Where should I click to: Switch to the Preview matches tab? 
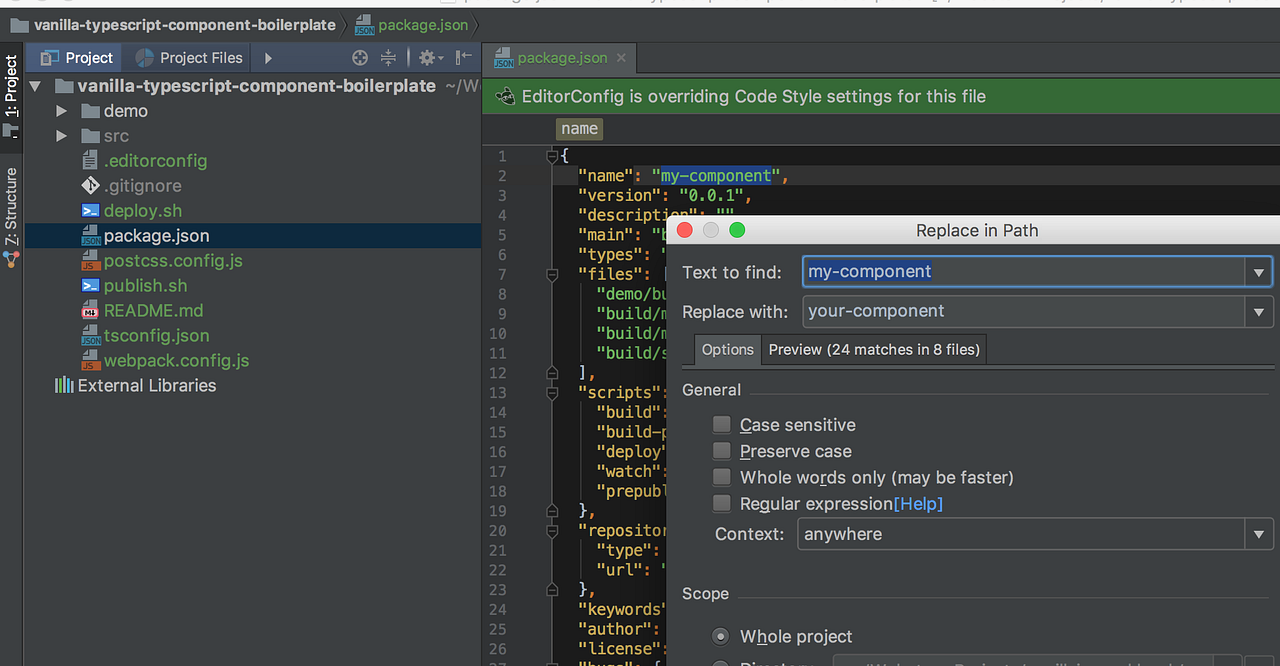874,350
